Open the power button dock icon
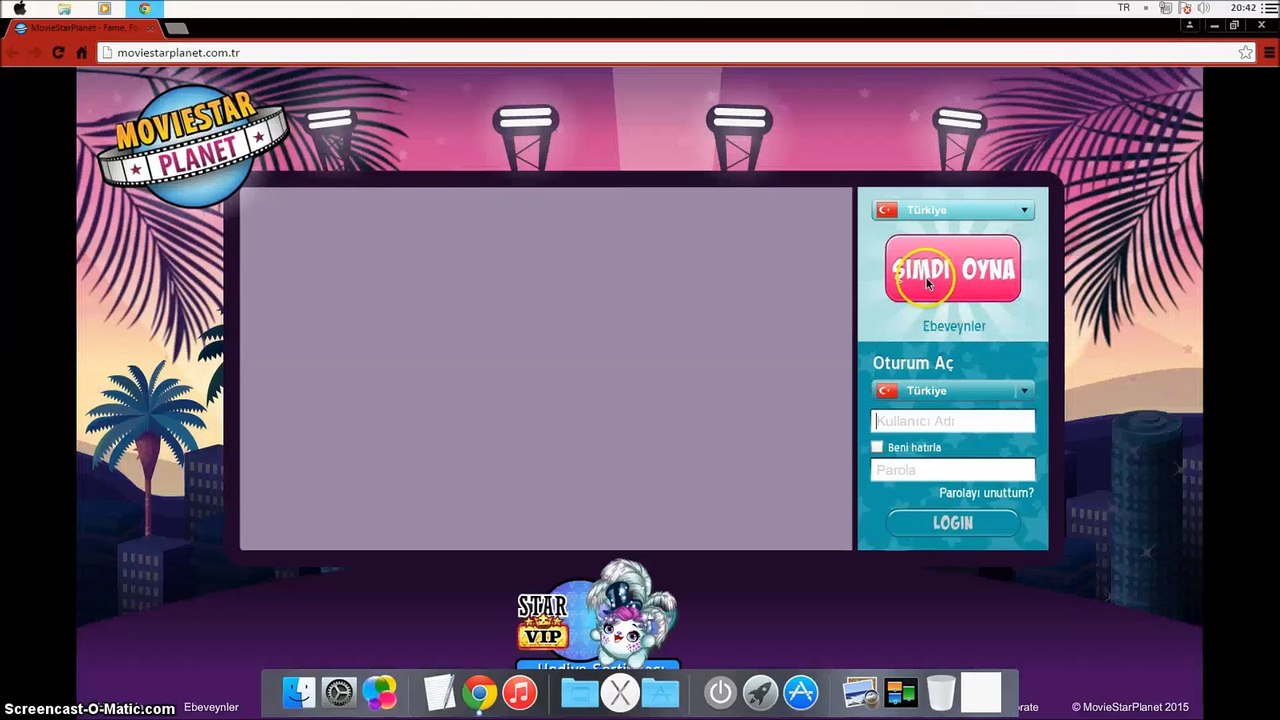The width and height of the screenshot is (1280, 720). (x=720, y=692)
